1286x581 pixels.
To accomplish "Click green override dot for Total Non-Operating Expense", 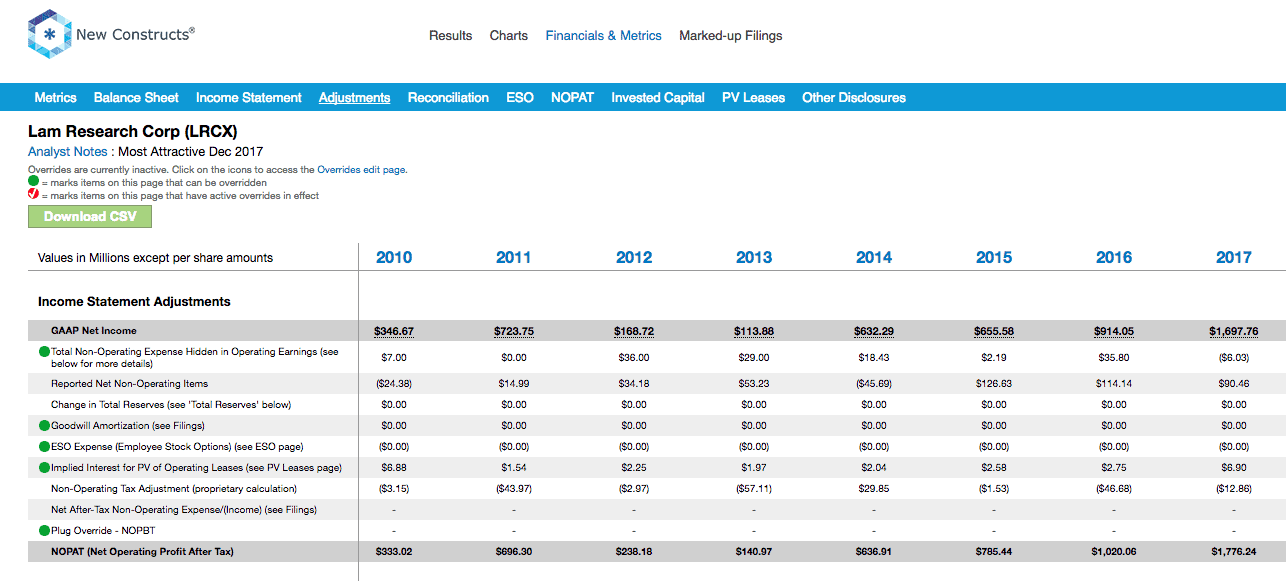I will pyautogui.click(x=44, y=352).
